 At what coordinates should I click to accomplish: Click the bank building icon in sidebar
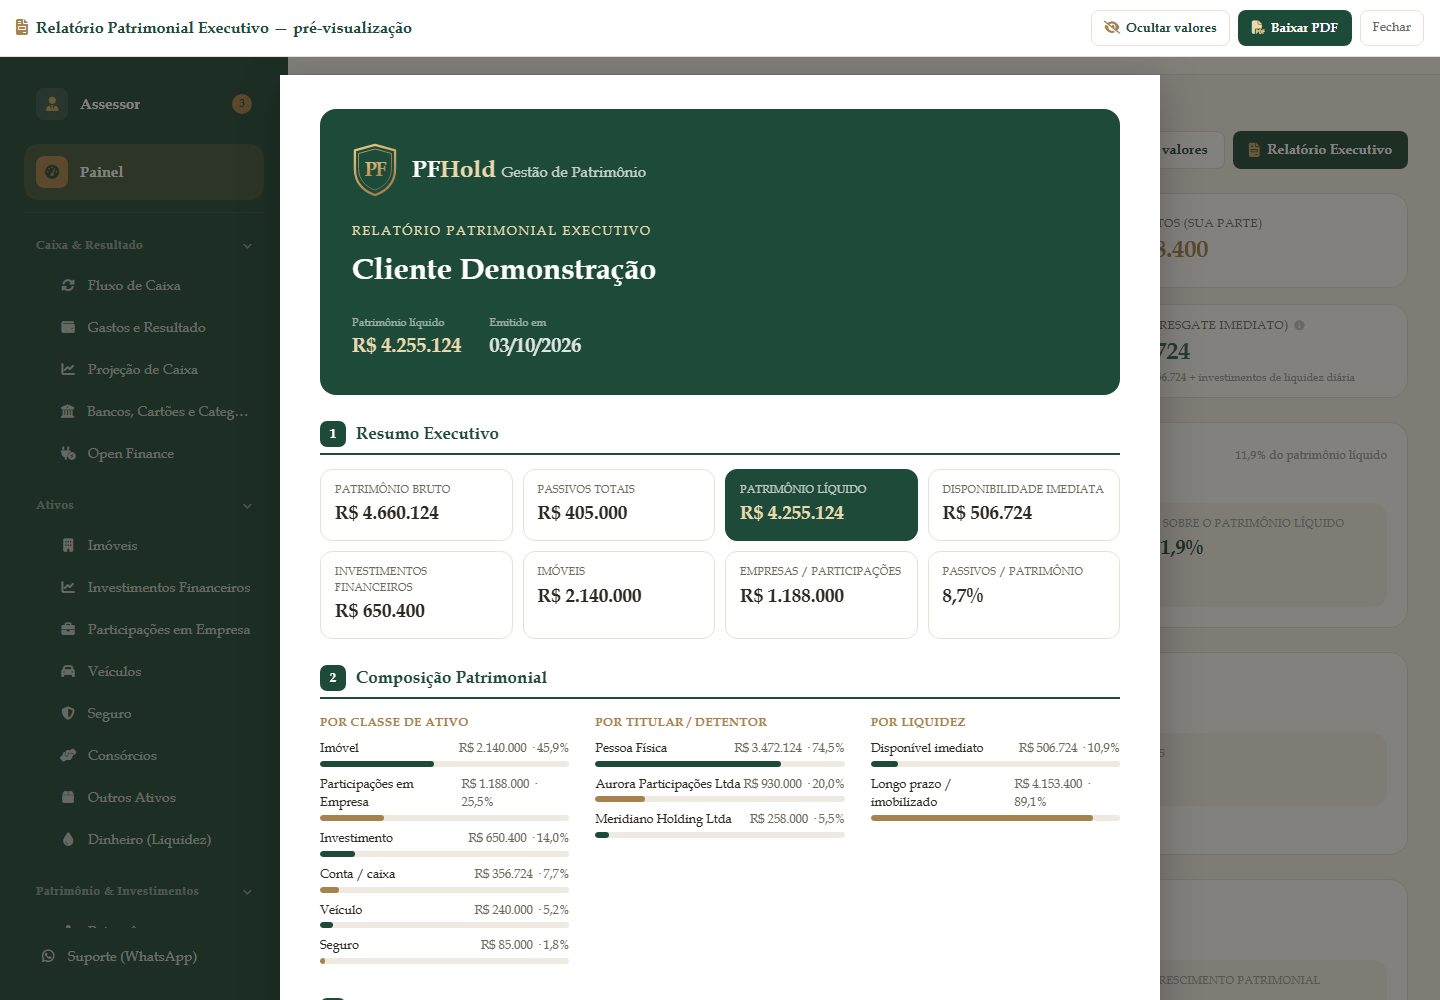(68, 411)
